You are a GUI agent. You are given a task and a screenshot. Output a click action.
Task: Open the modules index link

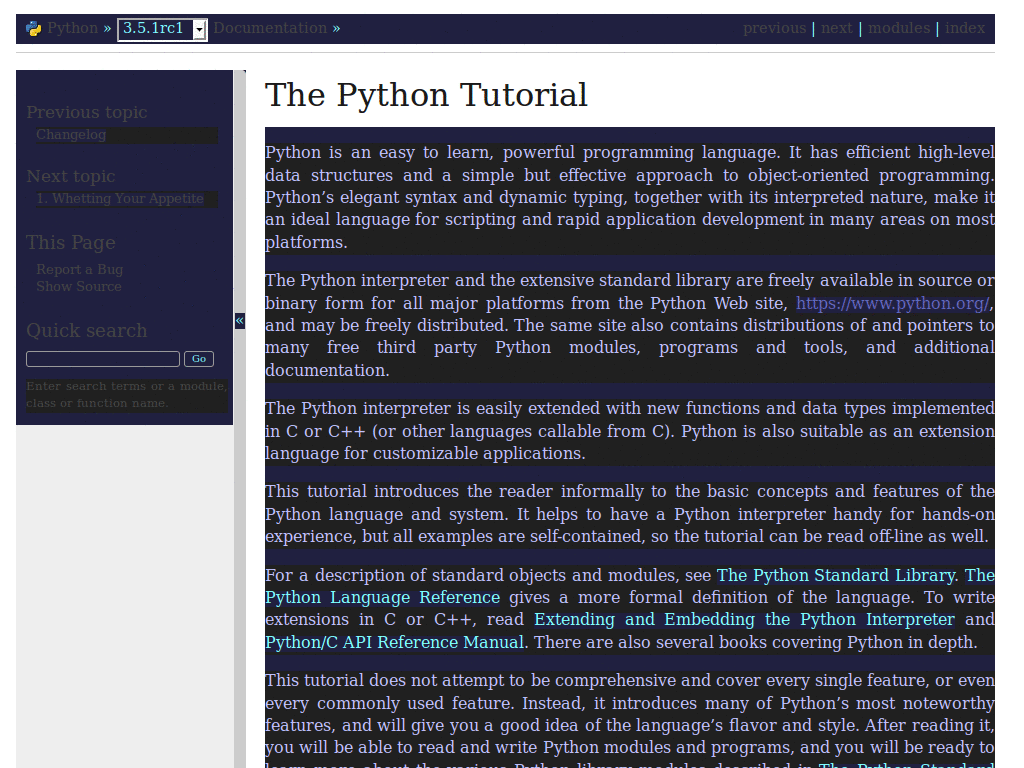click(x=899, y=28)
